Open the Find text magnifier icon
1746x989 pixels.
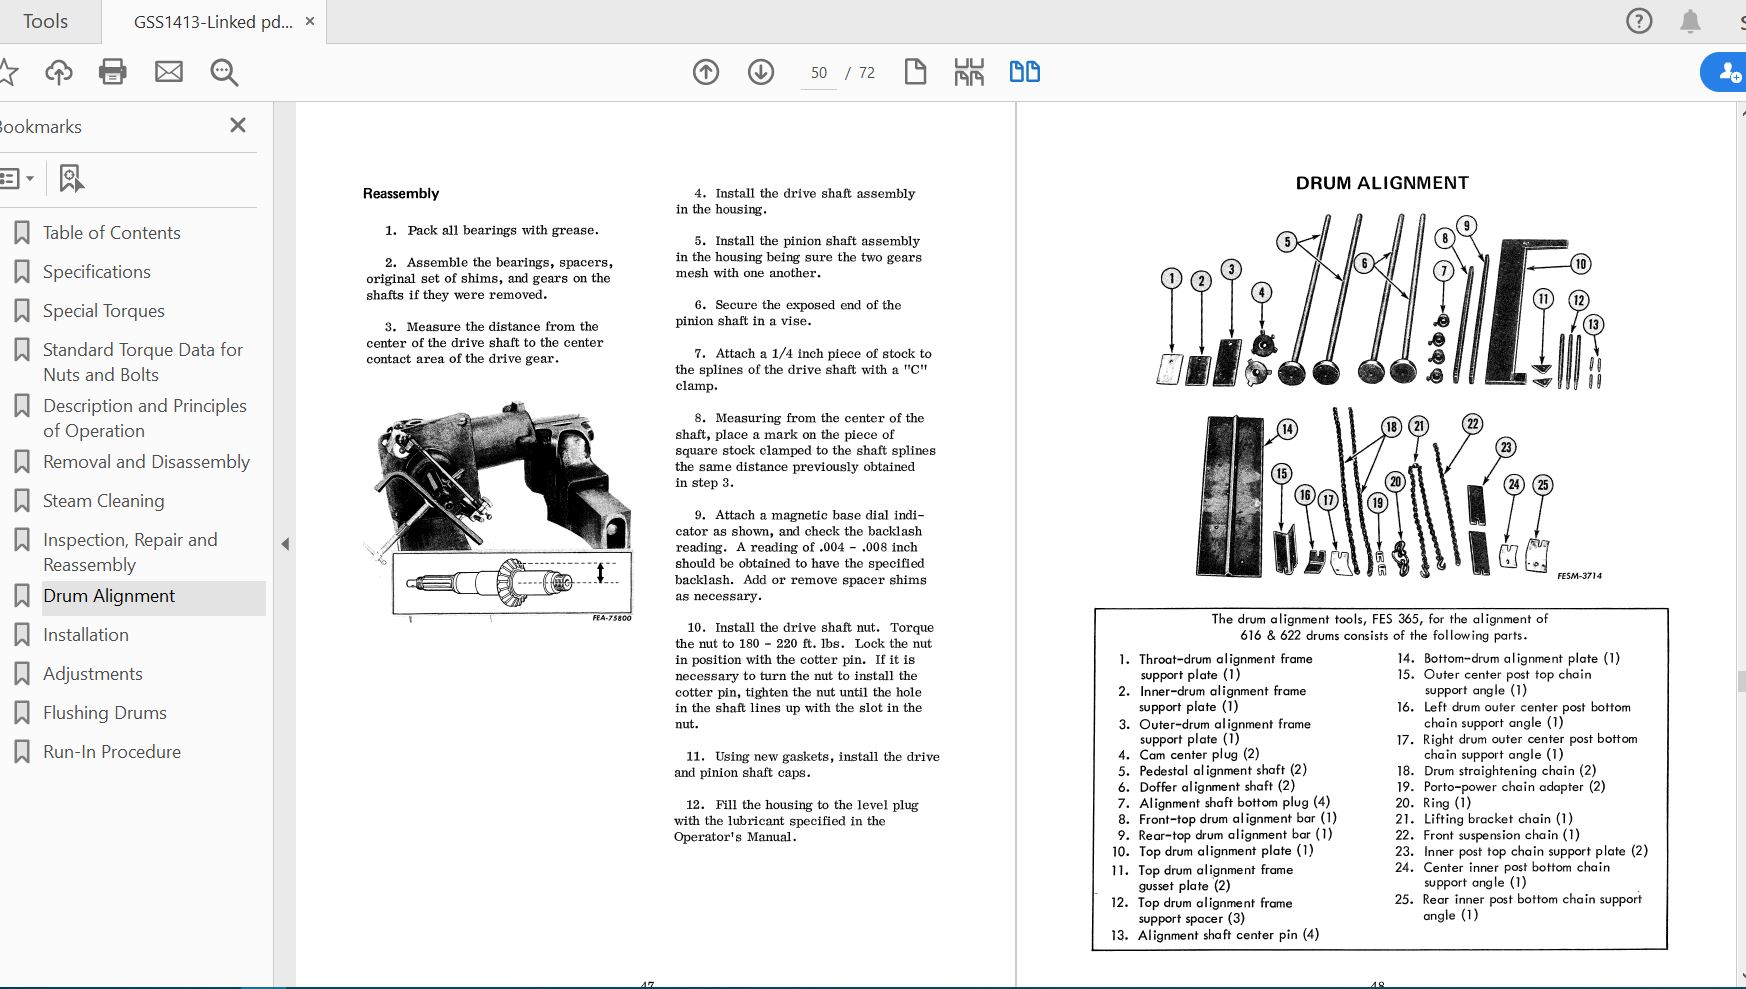point(224,72)
